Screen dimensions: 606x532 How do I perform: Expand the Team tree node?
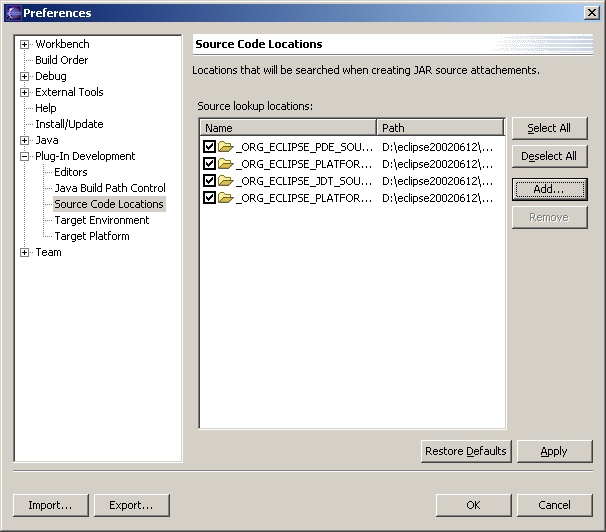pos(25,252)
